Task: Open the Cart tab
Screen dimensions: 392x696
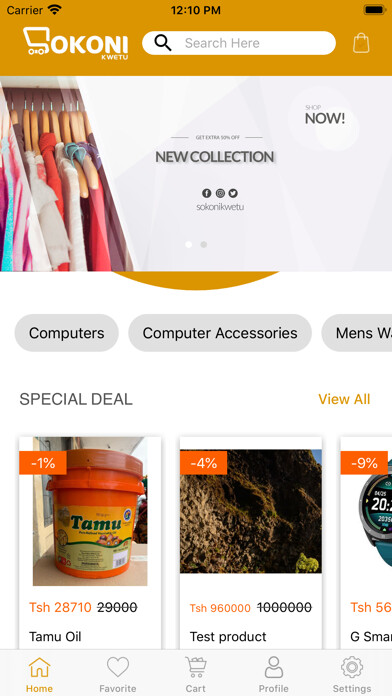Action: (196, 674)
